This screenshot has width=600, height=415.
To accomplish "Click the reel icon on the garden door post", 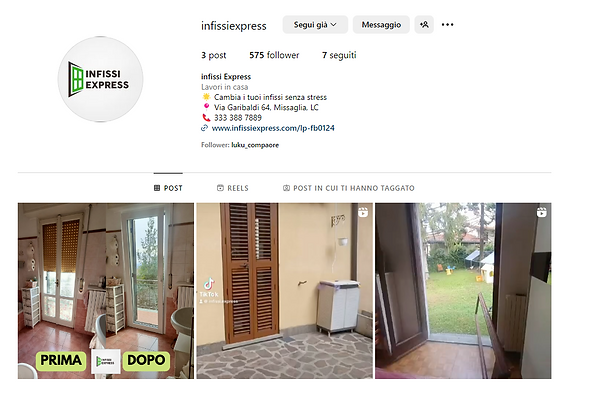I will pyautogui.click(x=541, y=212).
